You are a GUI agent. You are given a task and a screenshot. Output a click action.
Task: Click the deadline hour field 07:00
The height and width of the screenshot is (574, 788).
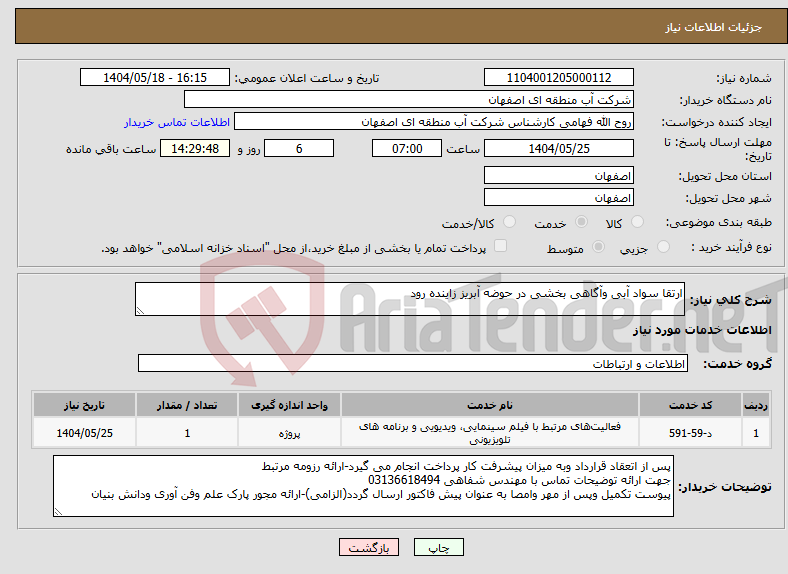[407, 148]
